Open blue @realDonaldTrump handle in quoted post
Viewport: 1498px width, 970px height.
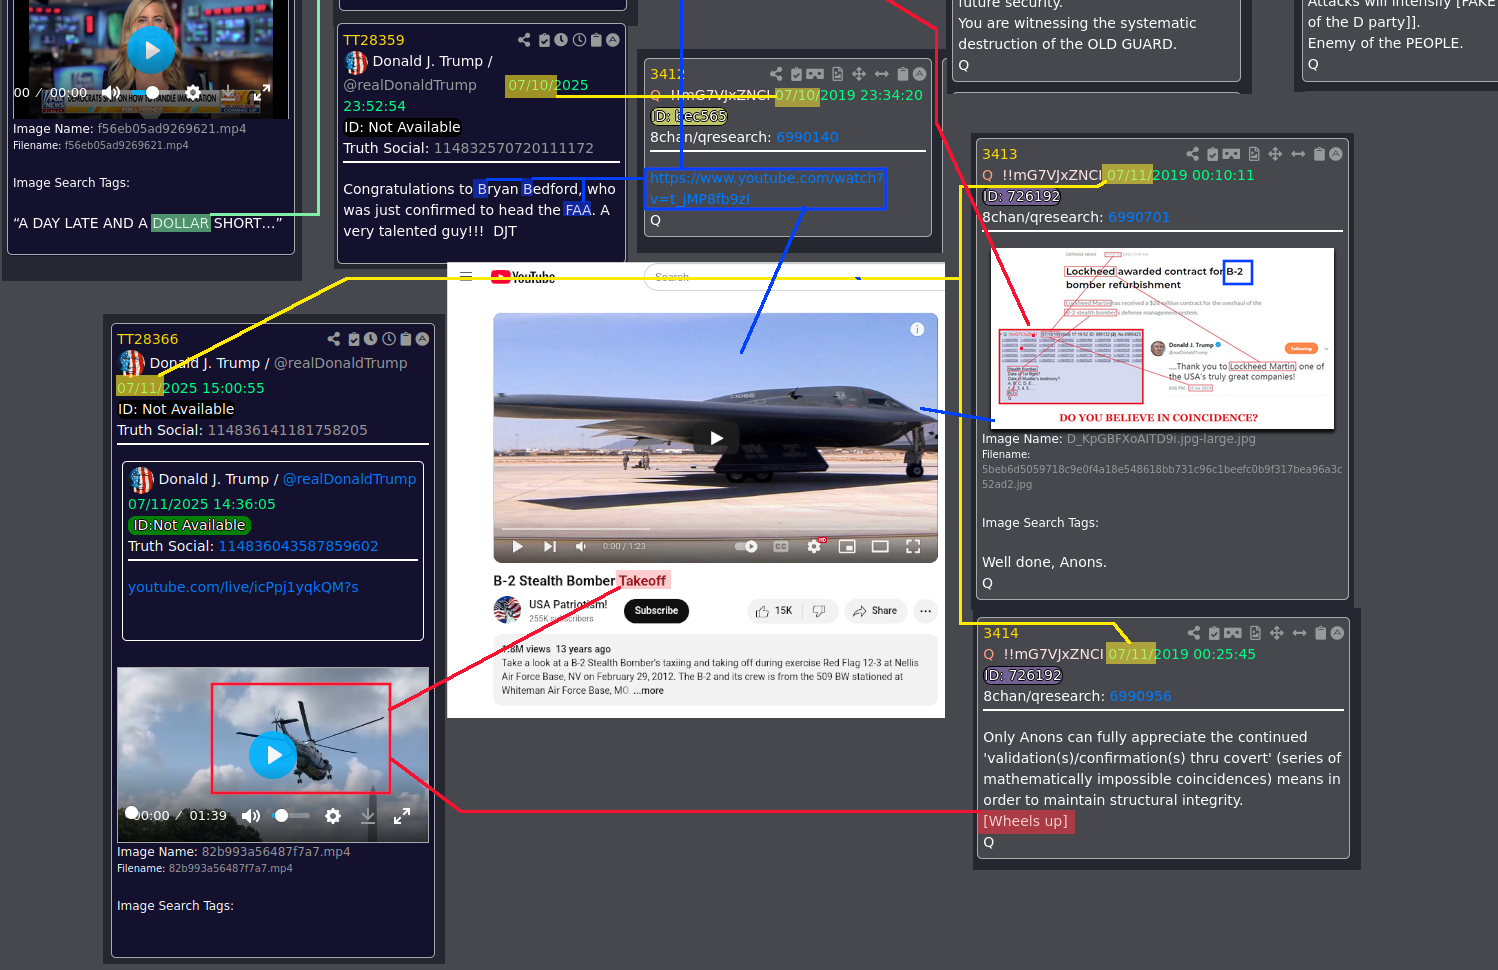349,479
